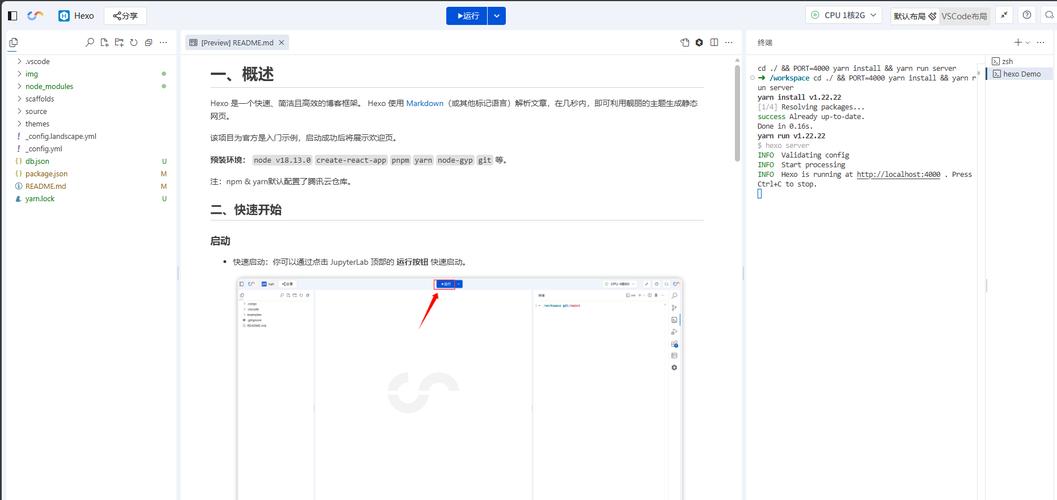
Task: Open the dropdown arrow beside 运行
Action: coord(497,16)
